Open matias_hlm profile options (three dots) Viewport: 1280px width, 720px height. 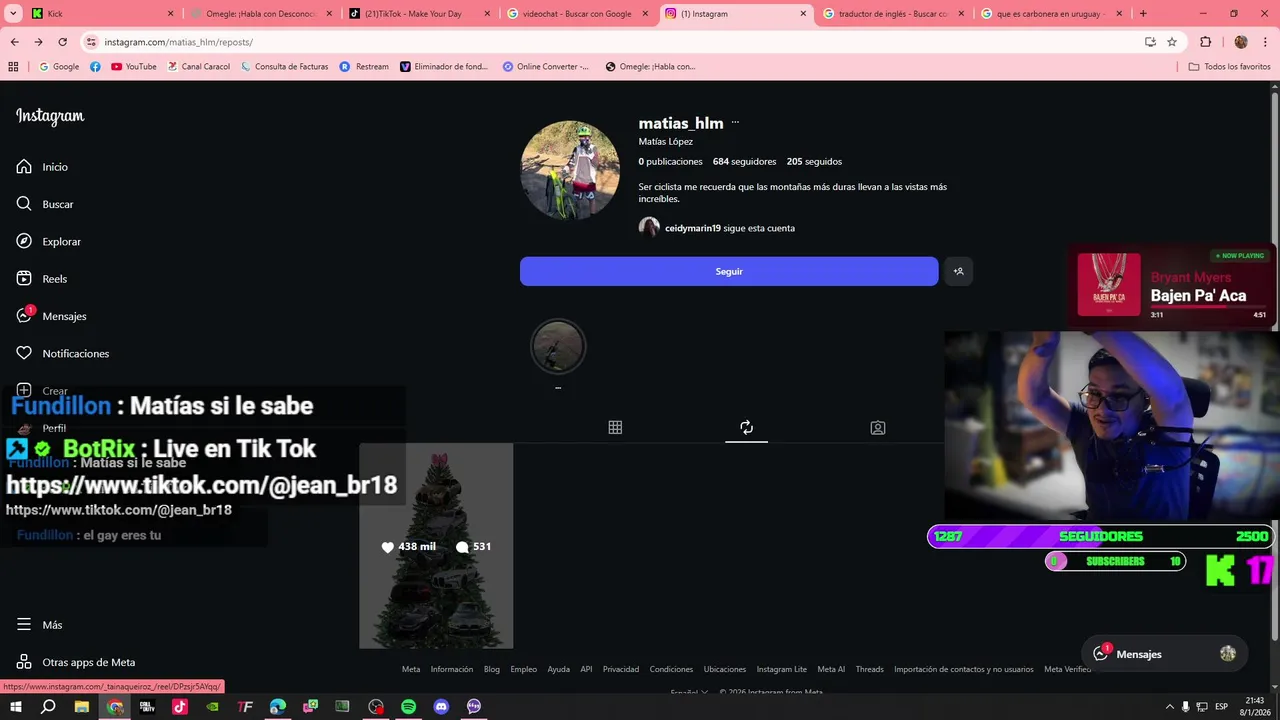pos(735,123)
